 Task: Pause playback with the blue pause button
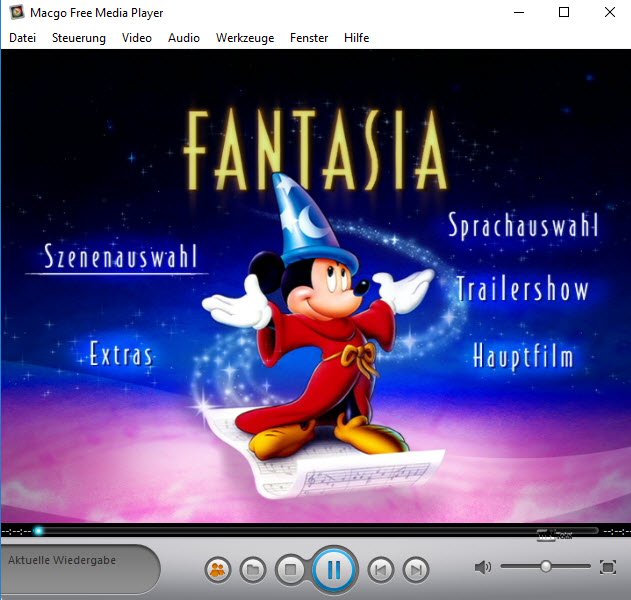[334, 569]
